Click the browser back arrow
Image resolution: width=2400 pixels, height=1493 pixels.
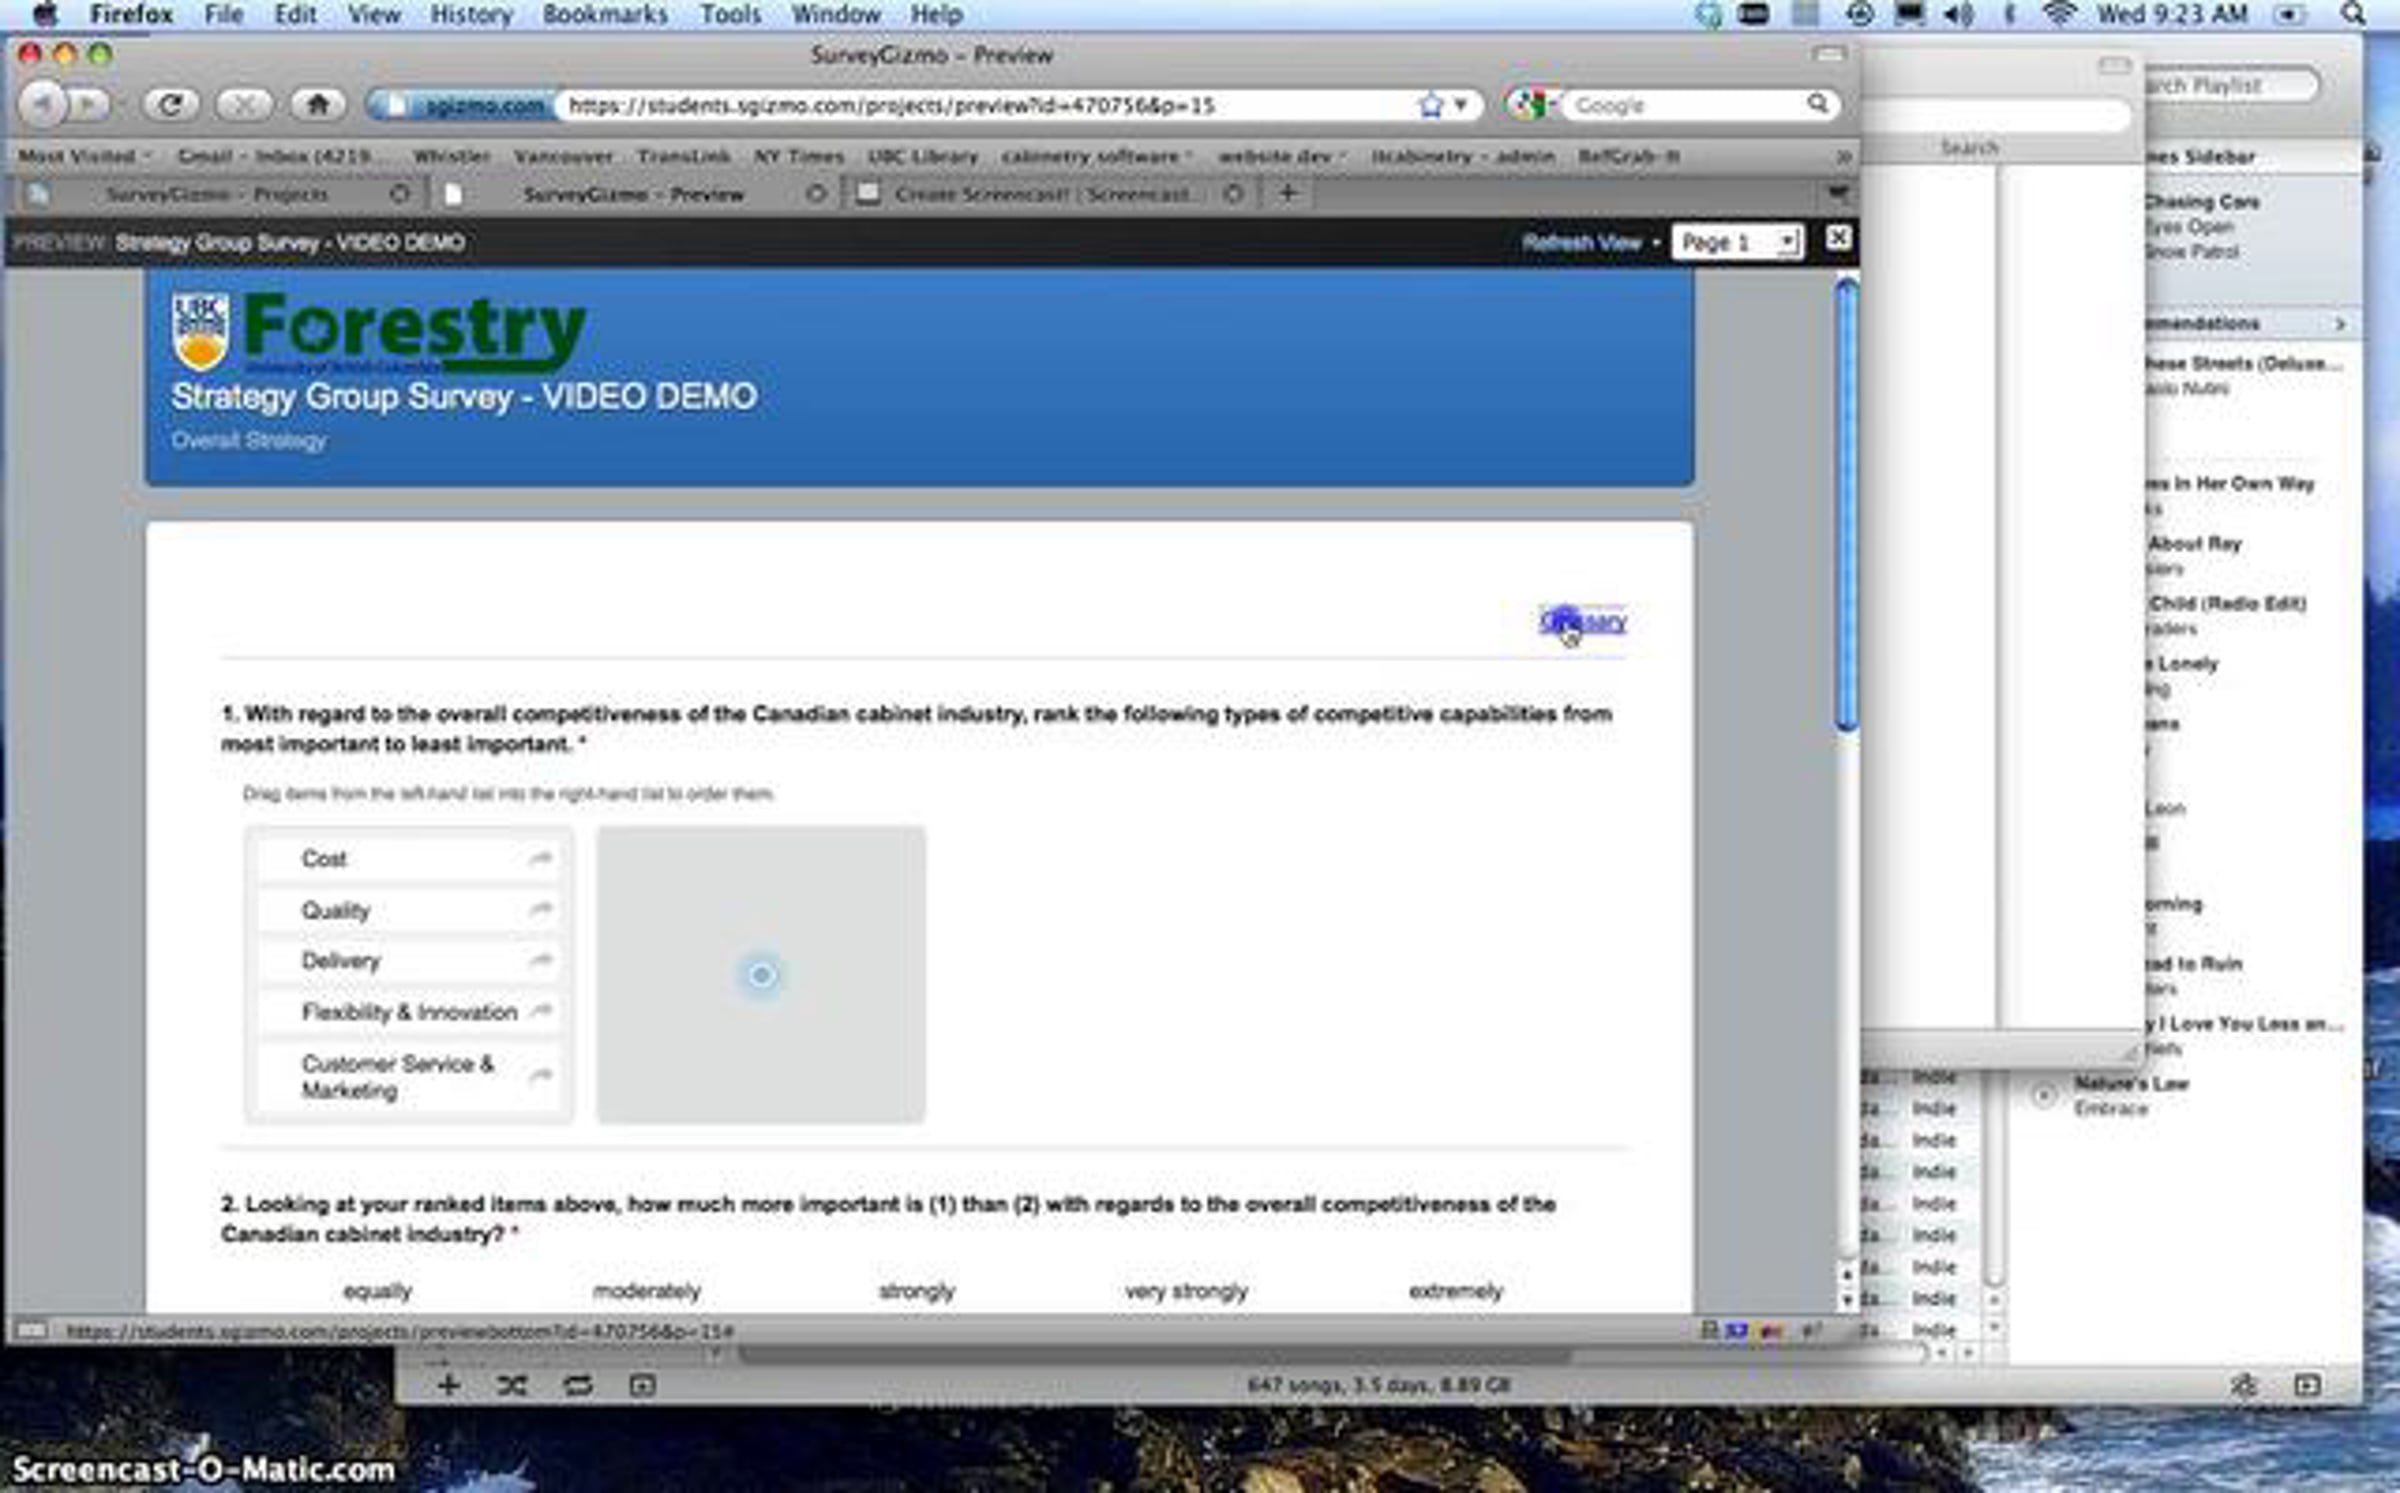pos(44,104)
